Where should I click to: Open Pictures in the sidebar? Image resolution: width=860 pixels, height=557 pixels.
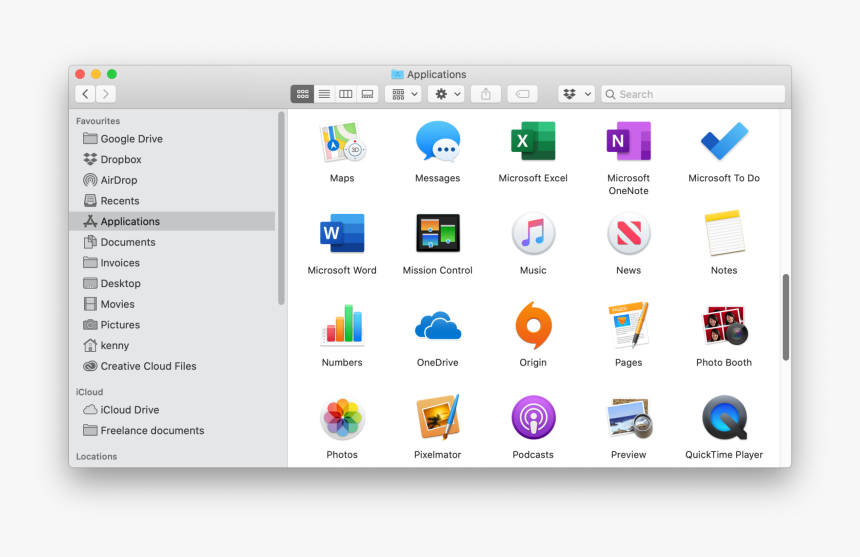coord(172,325)
